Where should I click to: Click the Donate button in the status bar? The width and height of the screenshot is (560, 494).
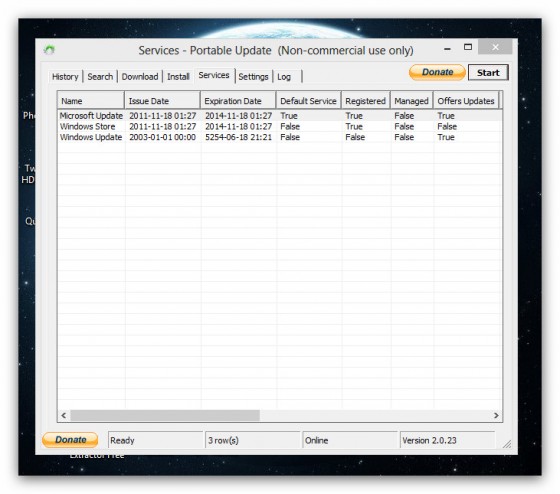(x=70, y=440)
